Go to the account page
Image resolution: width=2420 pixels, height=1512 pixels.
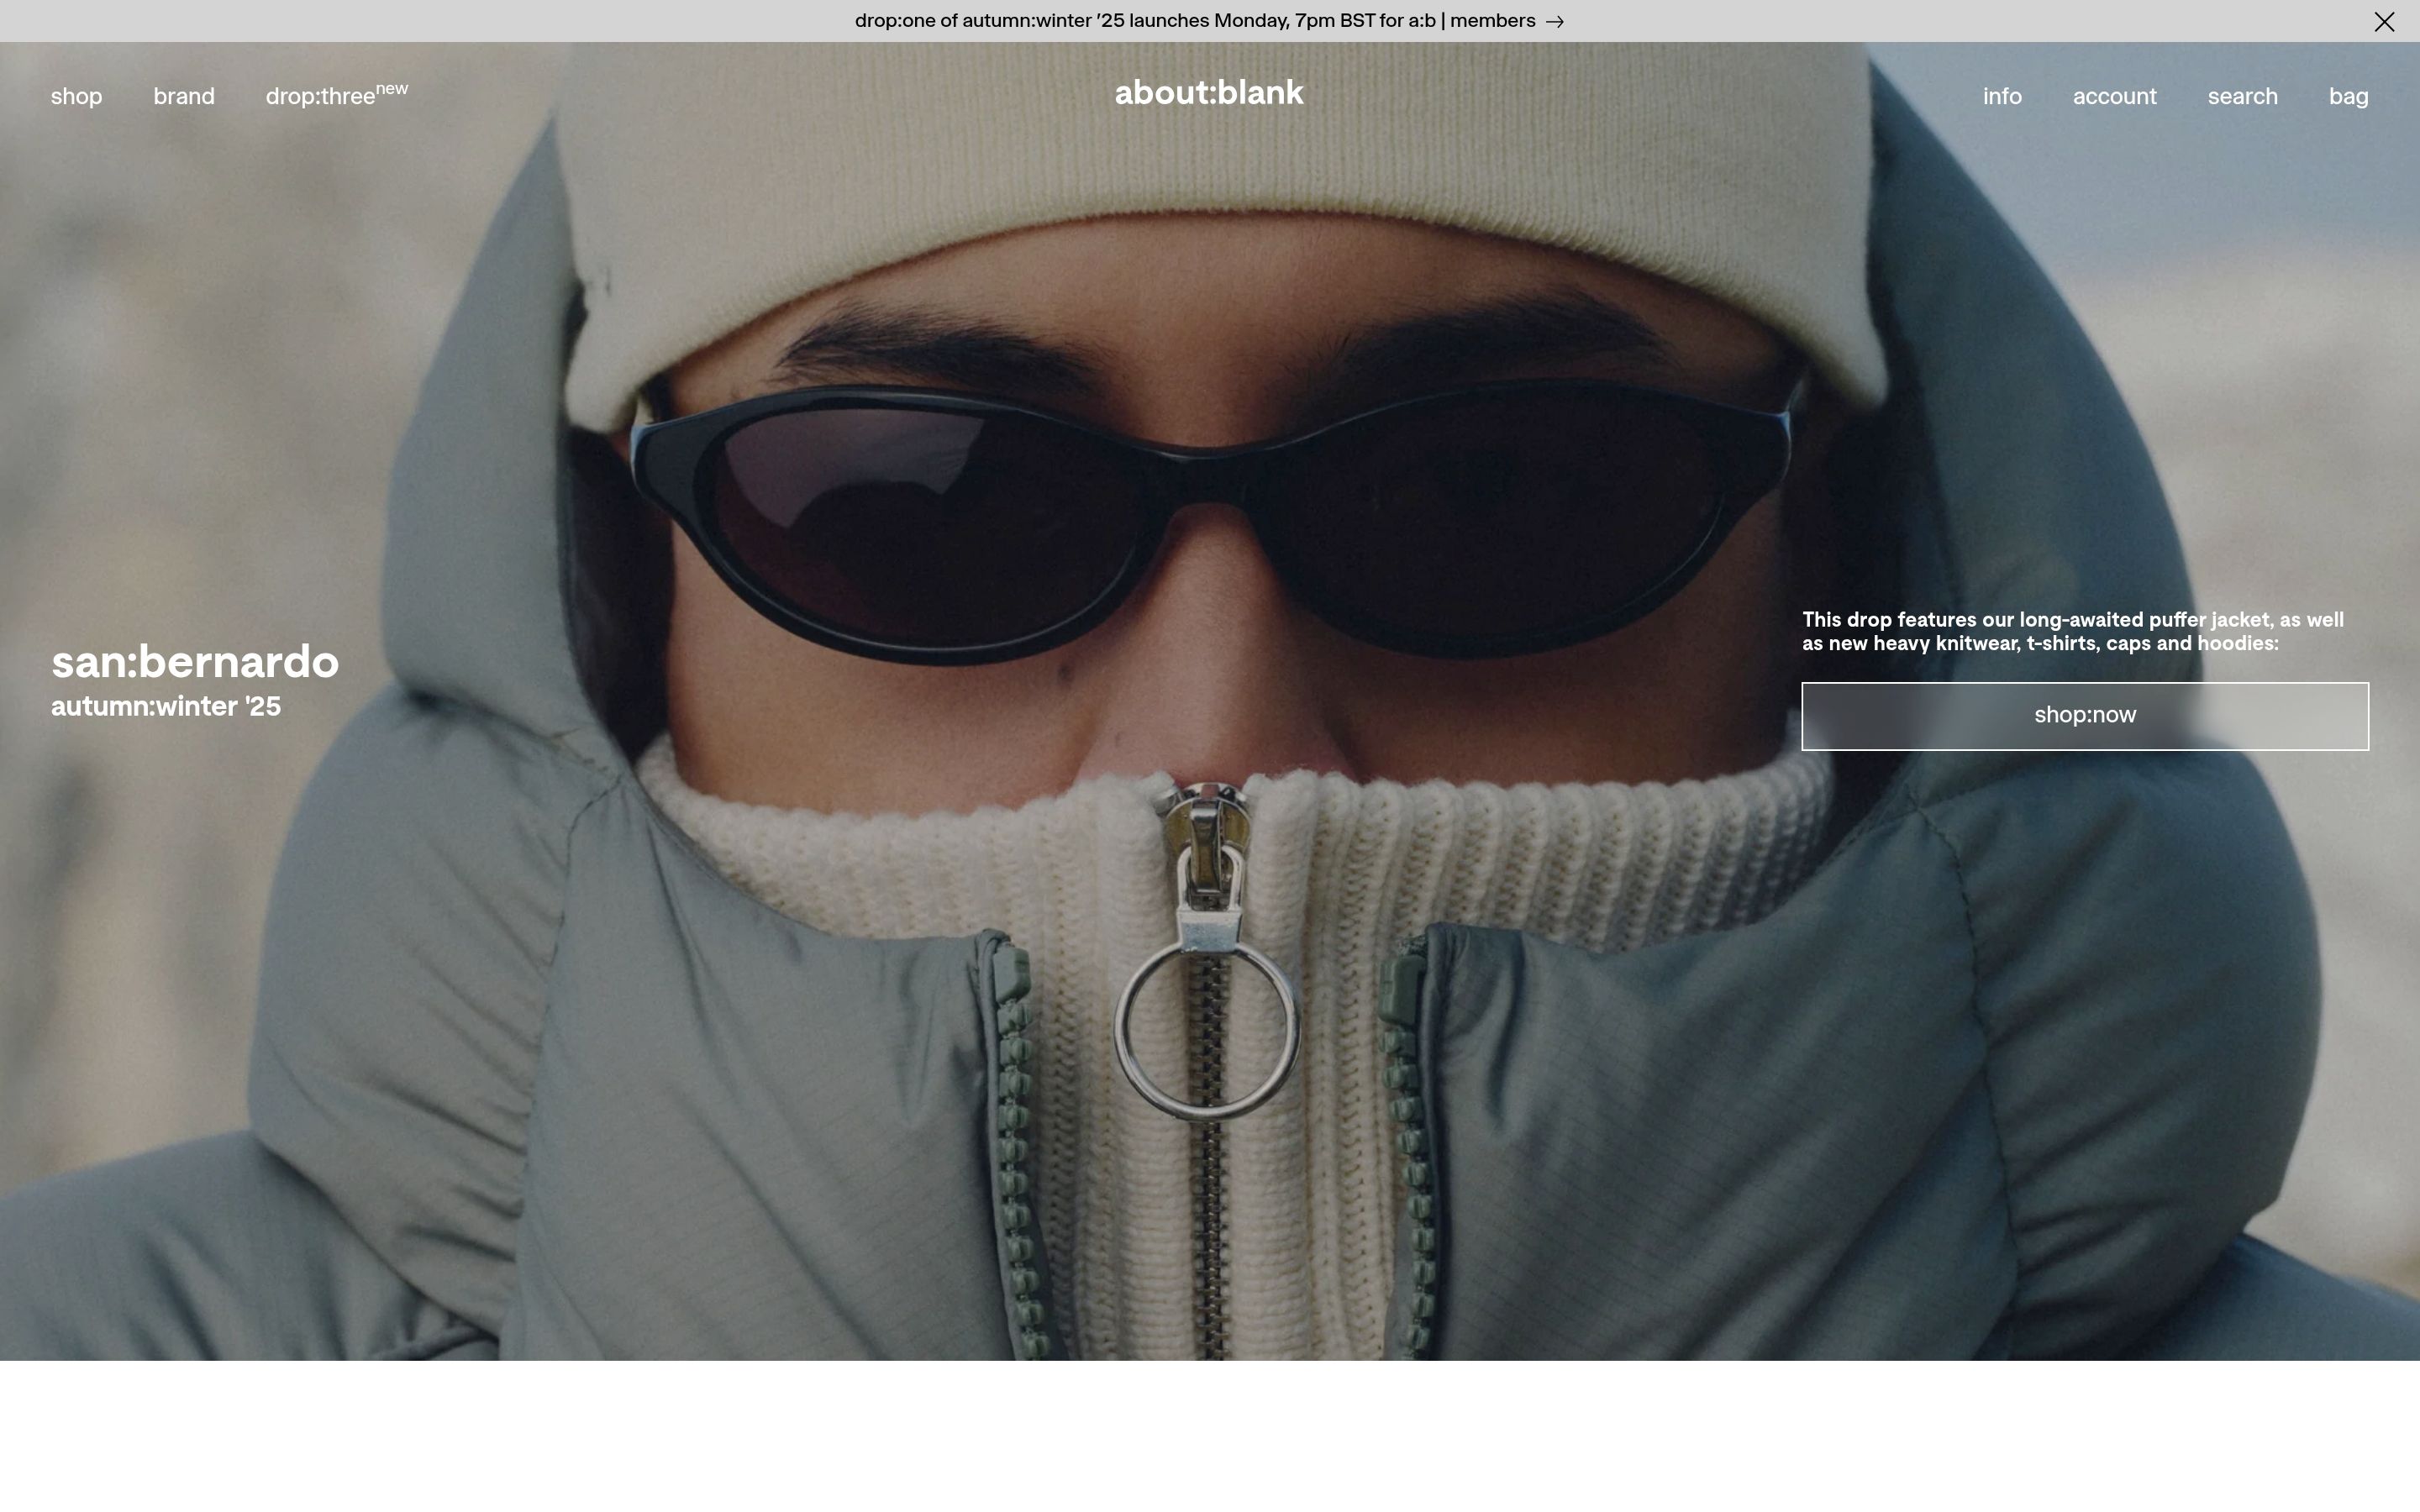tap(2114, 97)
